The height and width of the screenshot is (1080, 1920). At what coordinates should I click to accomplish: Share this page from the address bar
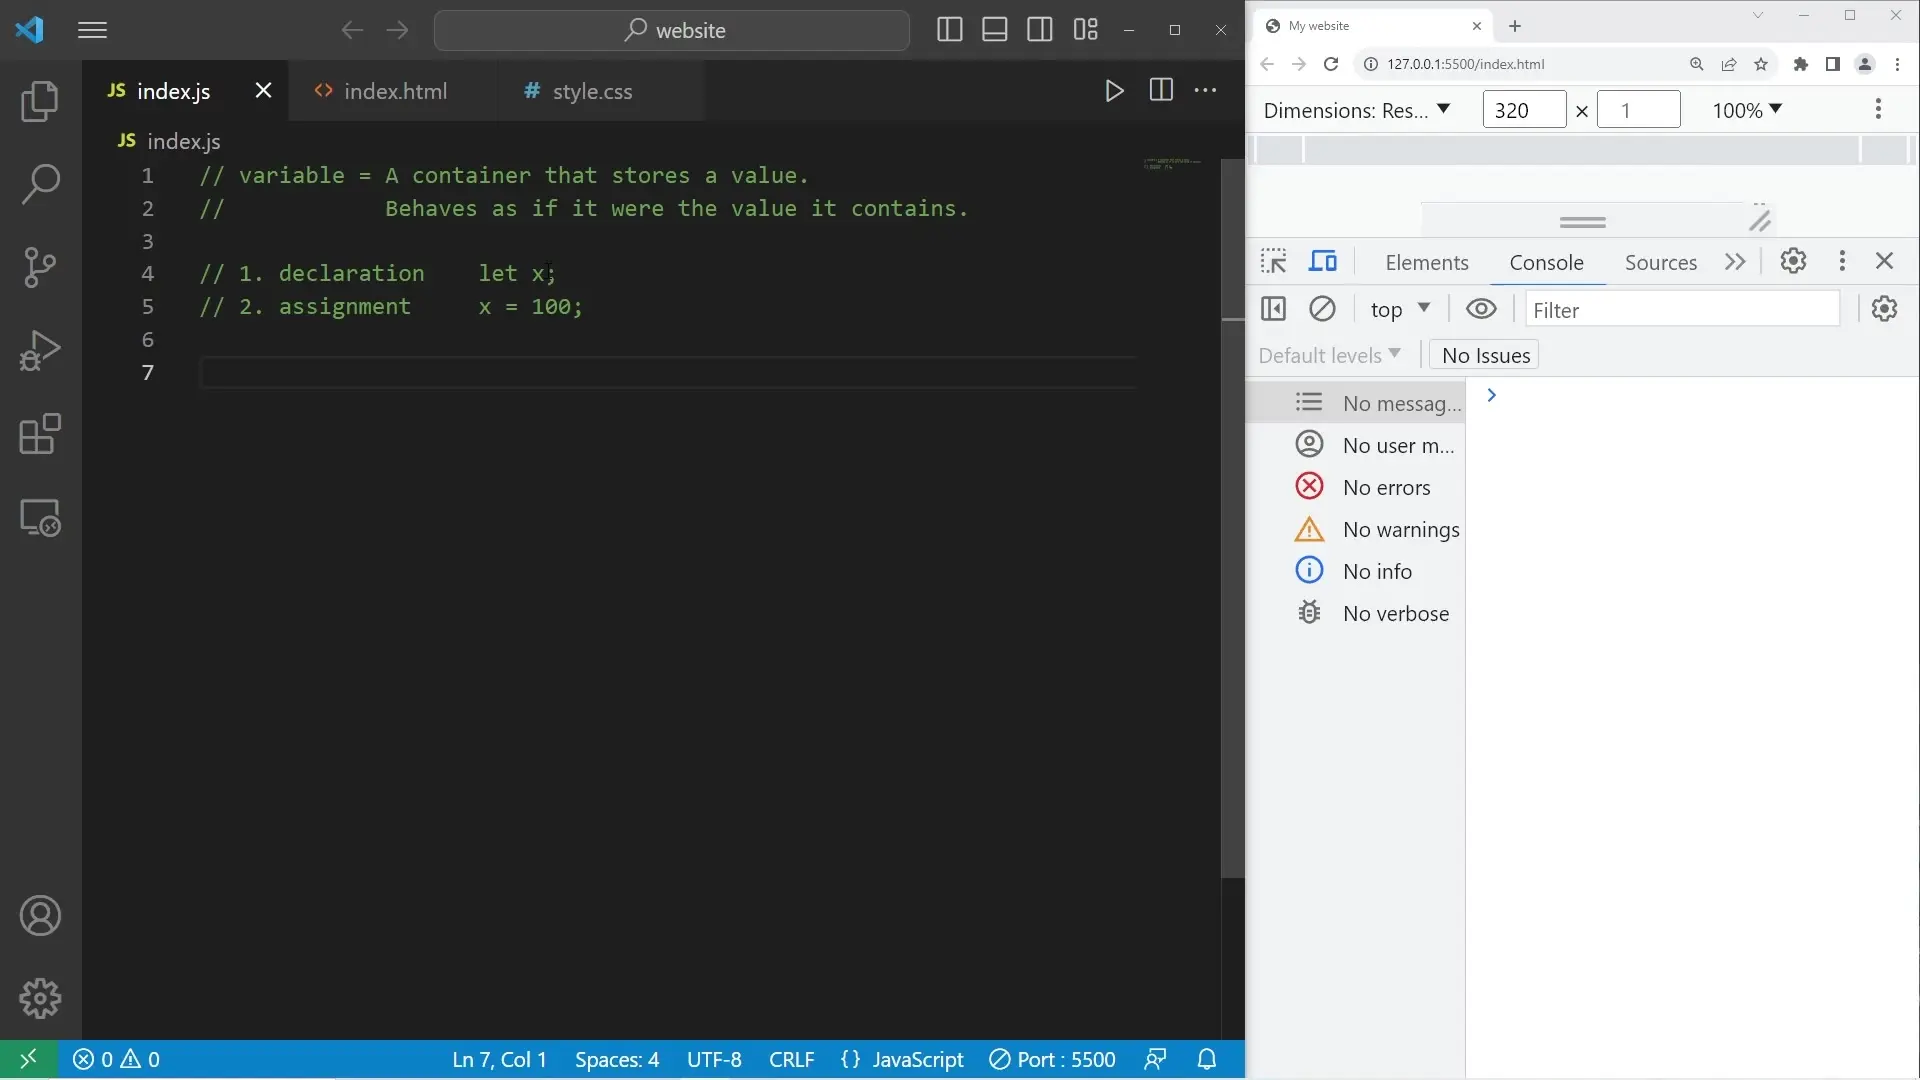pyautogui.click(x=1729, y=64)
